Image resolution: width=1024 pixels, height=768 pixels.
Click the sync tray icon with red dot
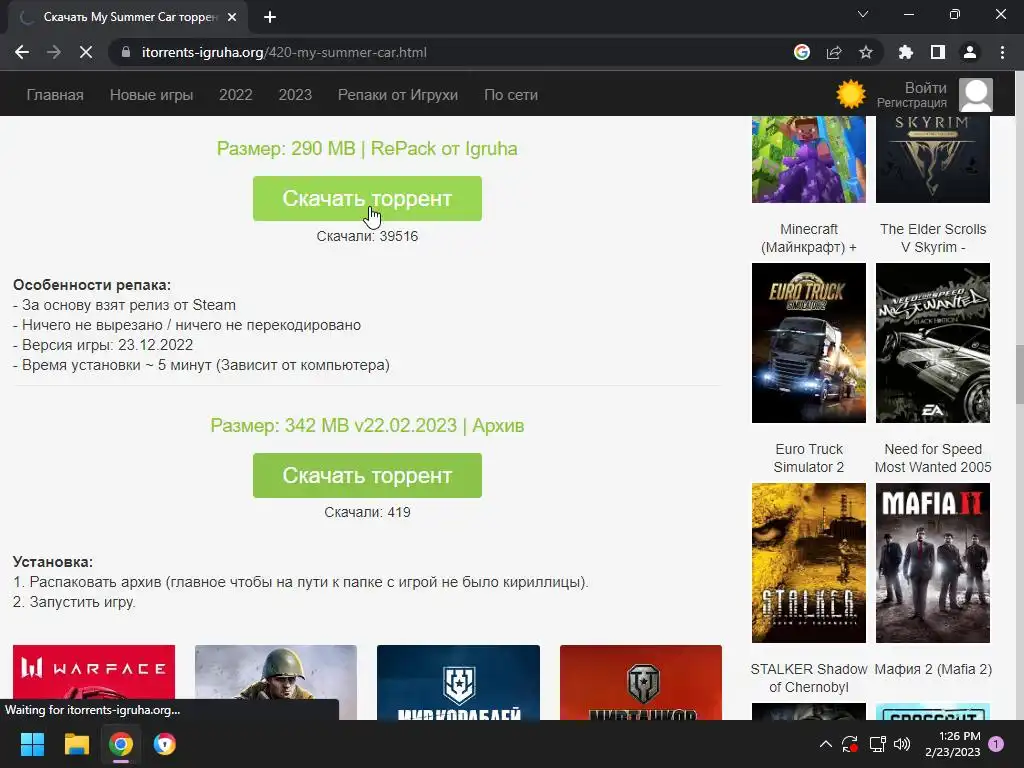tap(850, 744)
